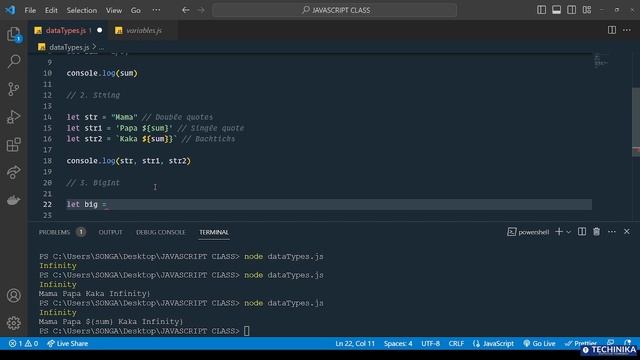Toggle primary side bar layout icon

(x=541, y=10)
